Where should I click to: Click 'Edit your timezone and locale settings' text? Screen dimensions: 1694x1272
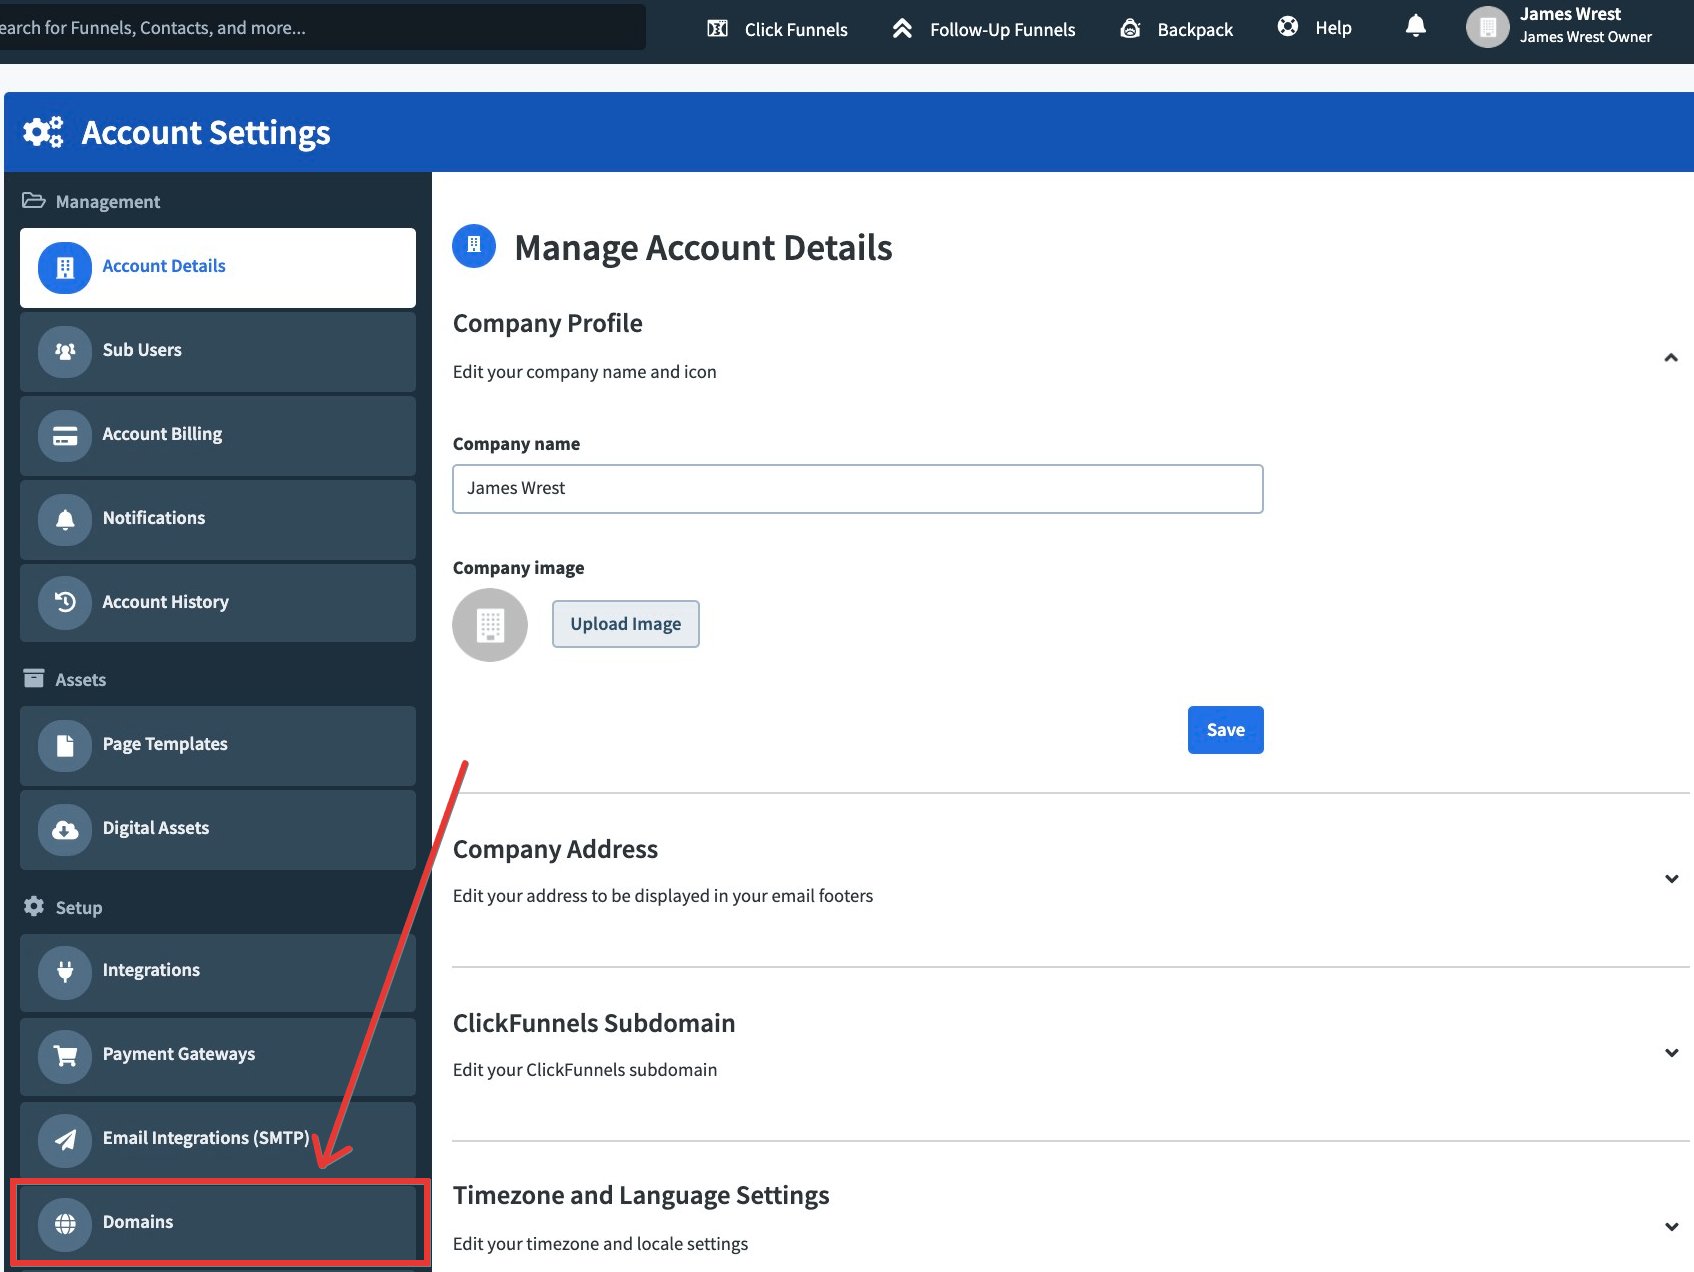click(600, 1244)
